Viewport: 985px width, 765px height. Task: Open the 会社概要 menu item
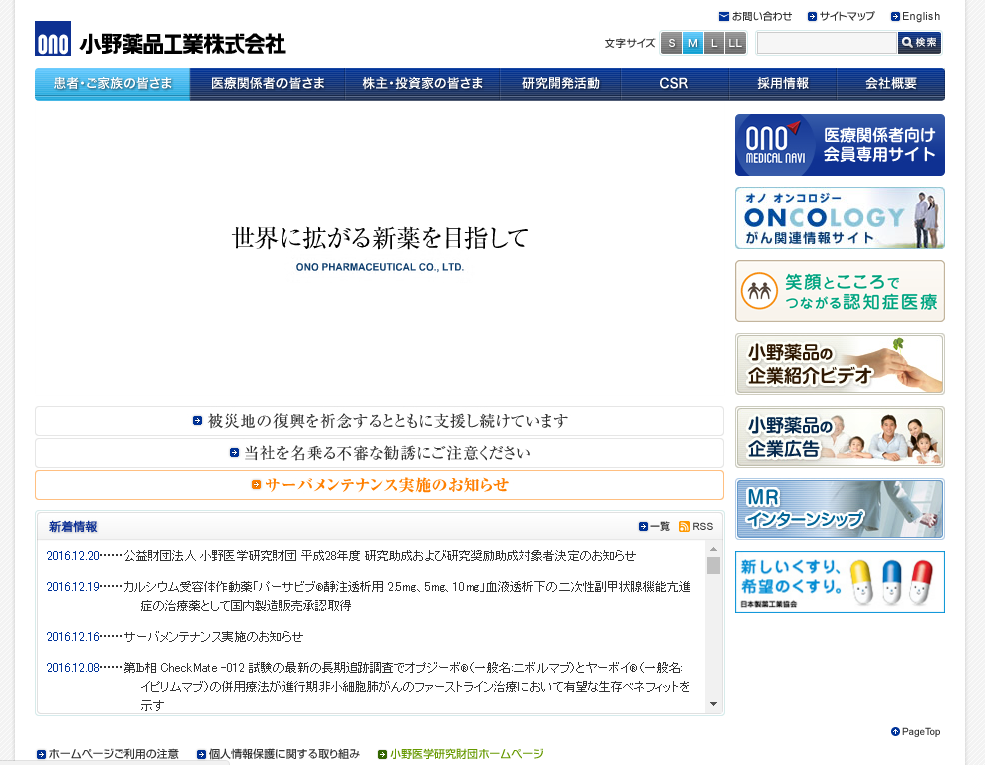tap(891, 84)
